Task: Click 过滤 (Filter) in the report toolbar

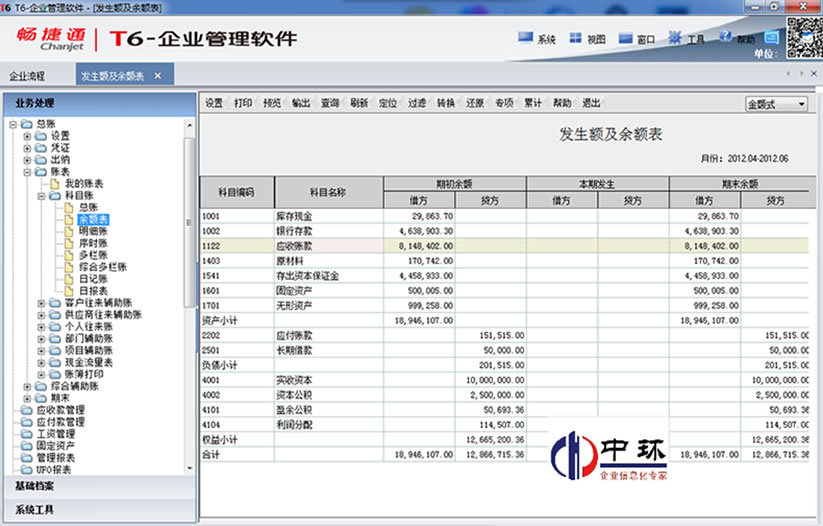Action: (417, 103)
